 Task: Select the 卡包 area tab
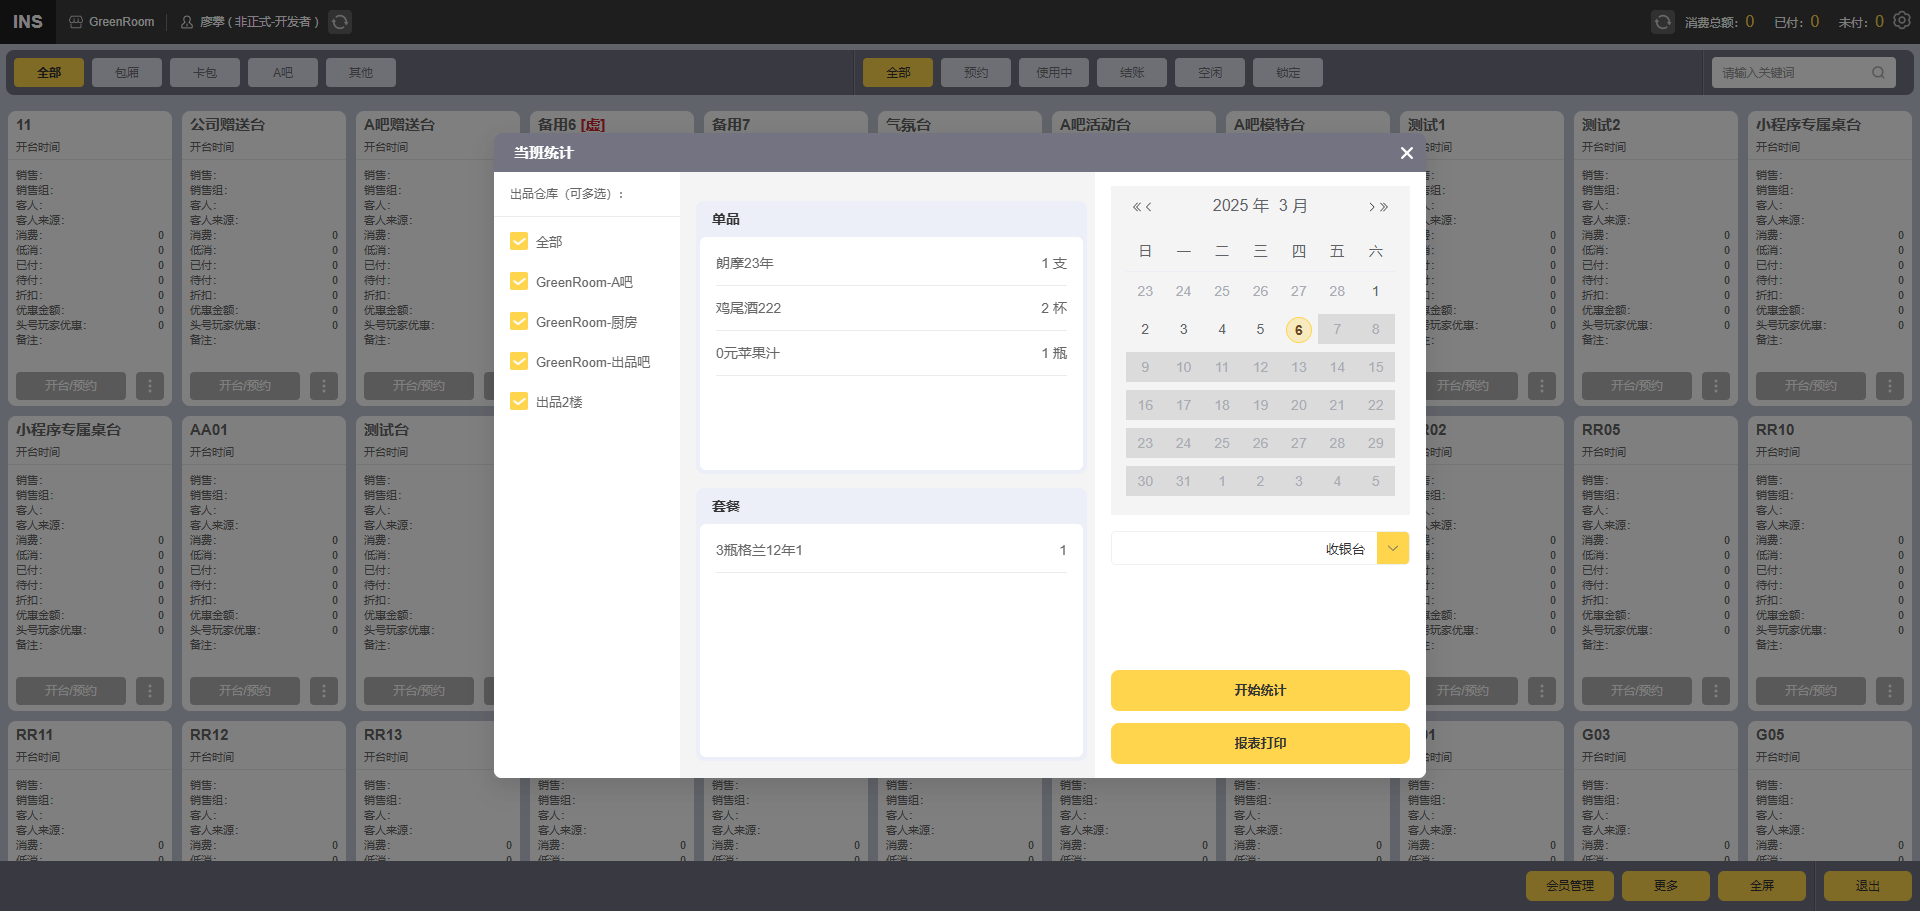pos(205,72)
